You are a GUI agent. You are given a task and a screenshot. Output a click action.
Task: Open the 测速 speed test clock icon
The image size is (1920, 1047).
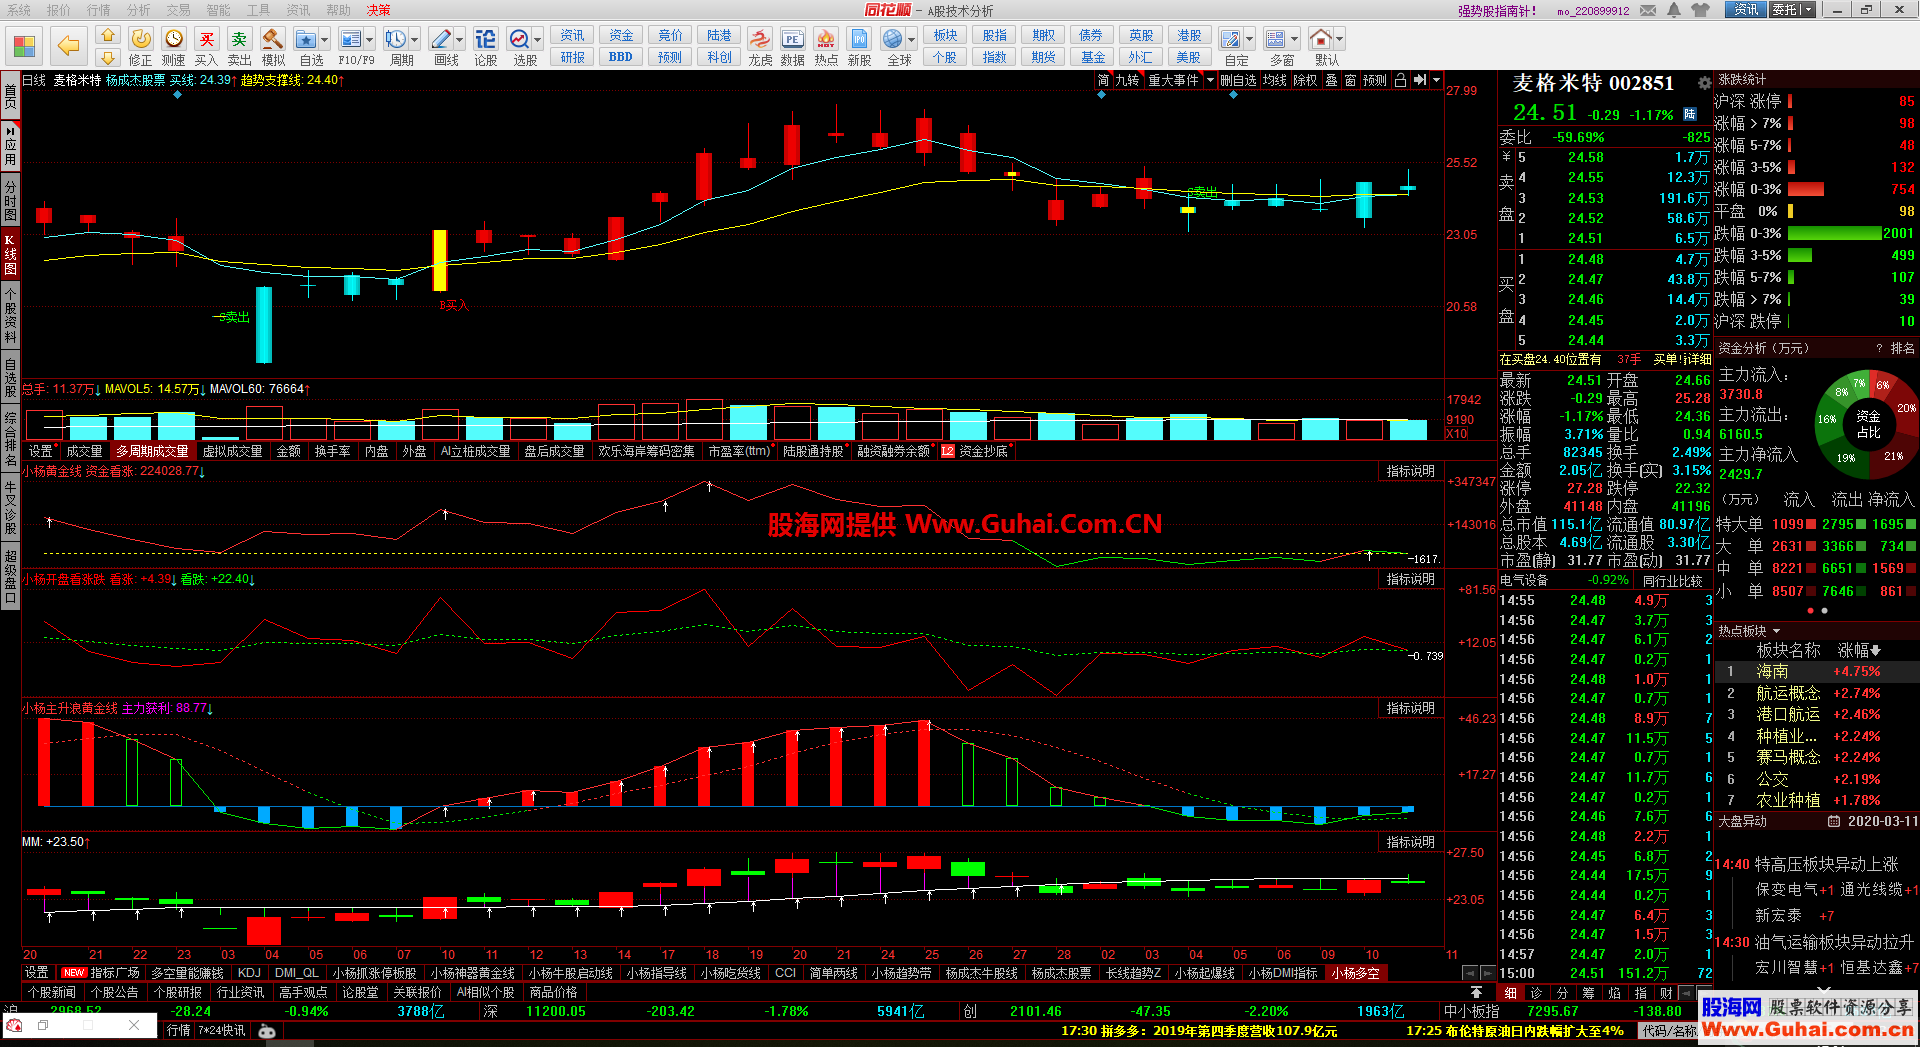coord(174,39)
